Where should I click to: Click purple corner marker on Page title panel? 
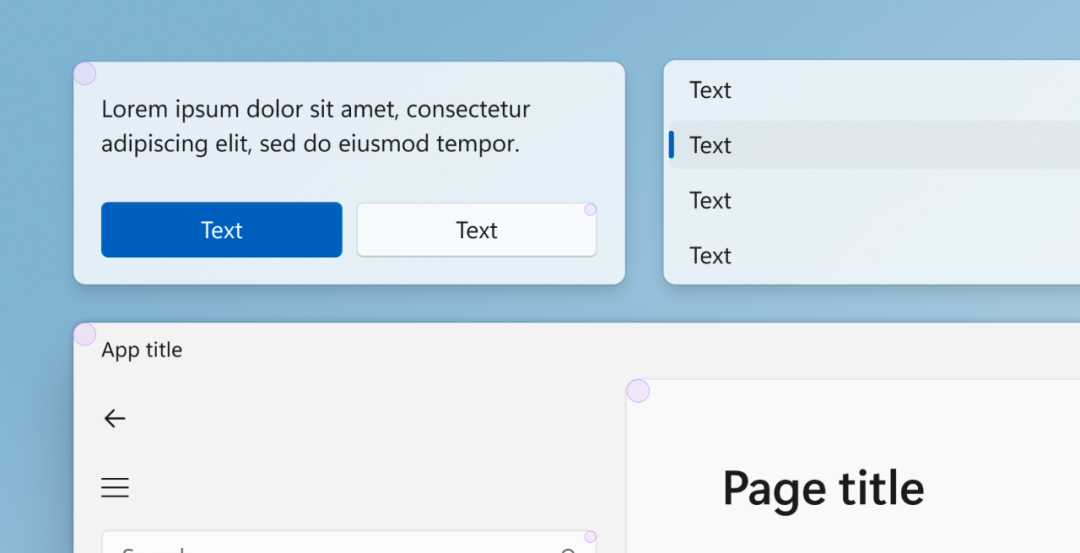pos(638,391)
